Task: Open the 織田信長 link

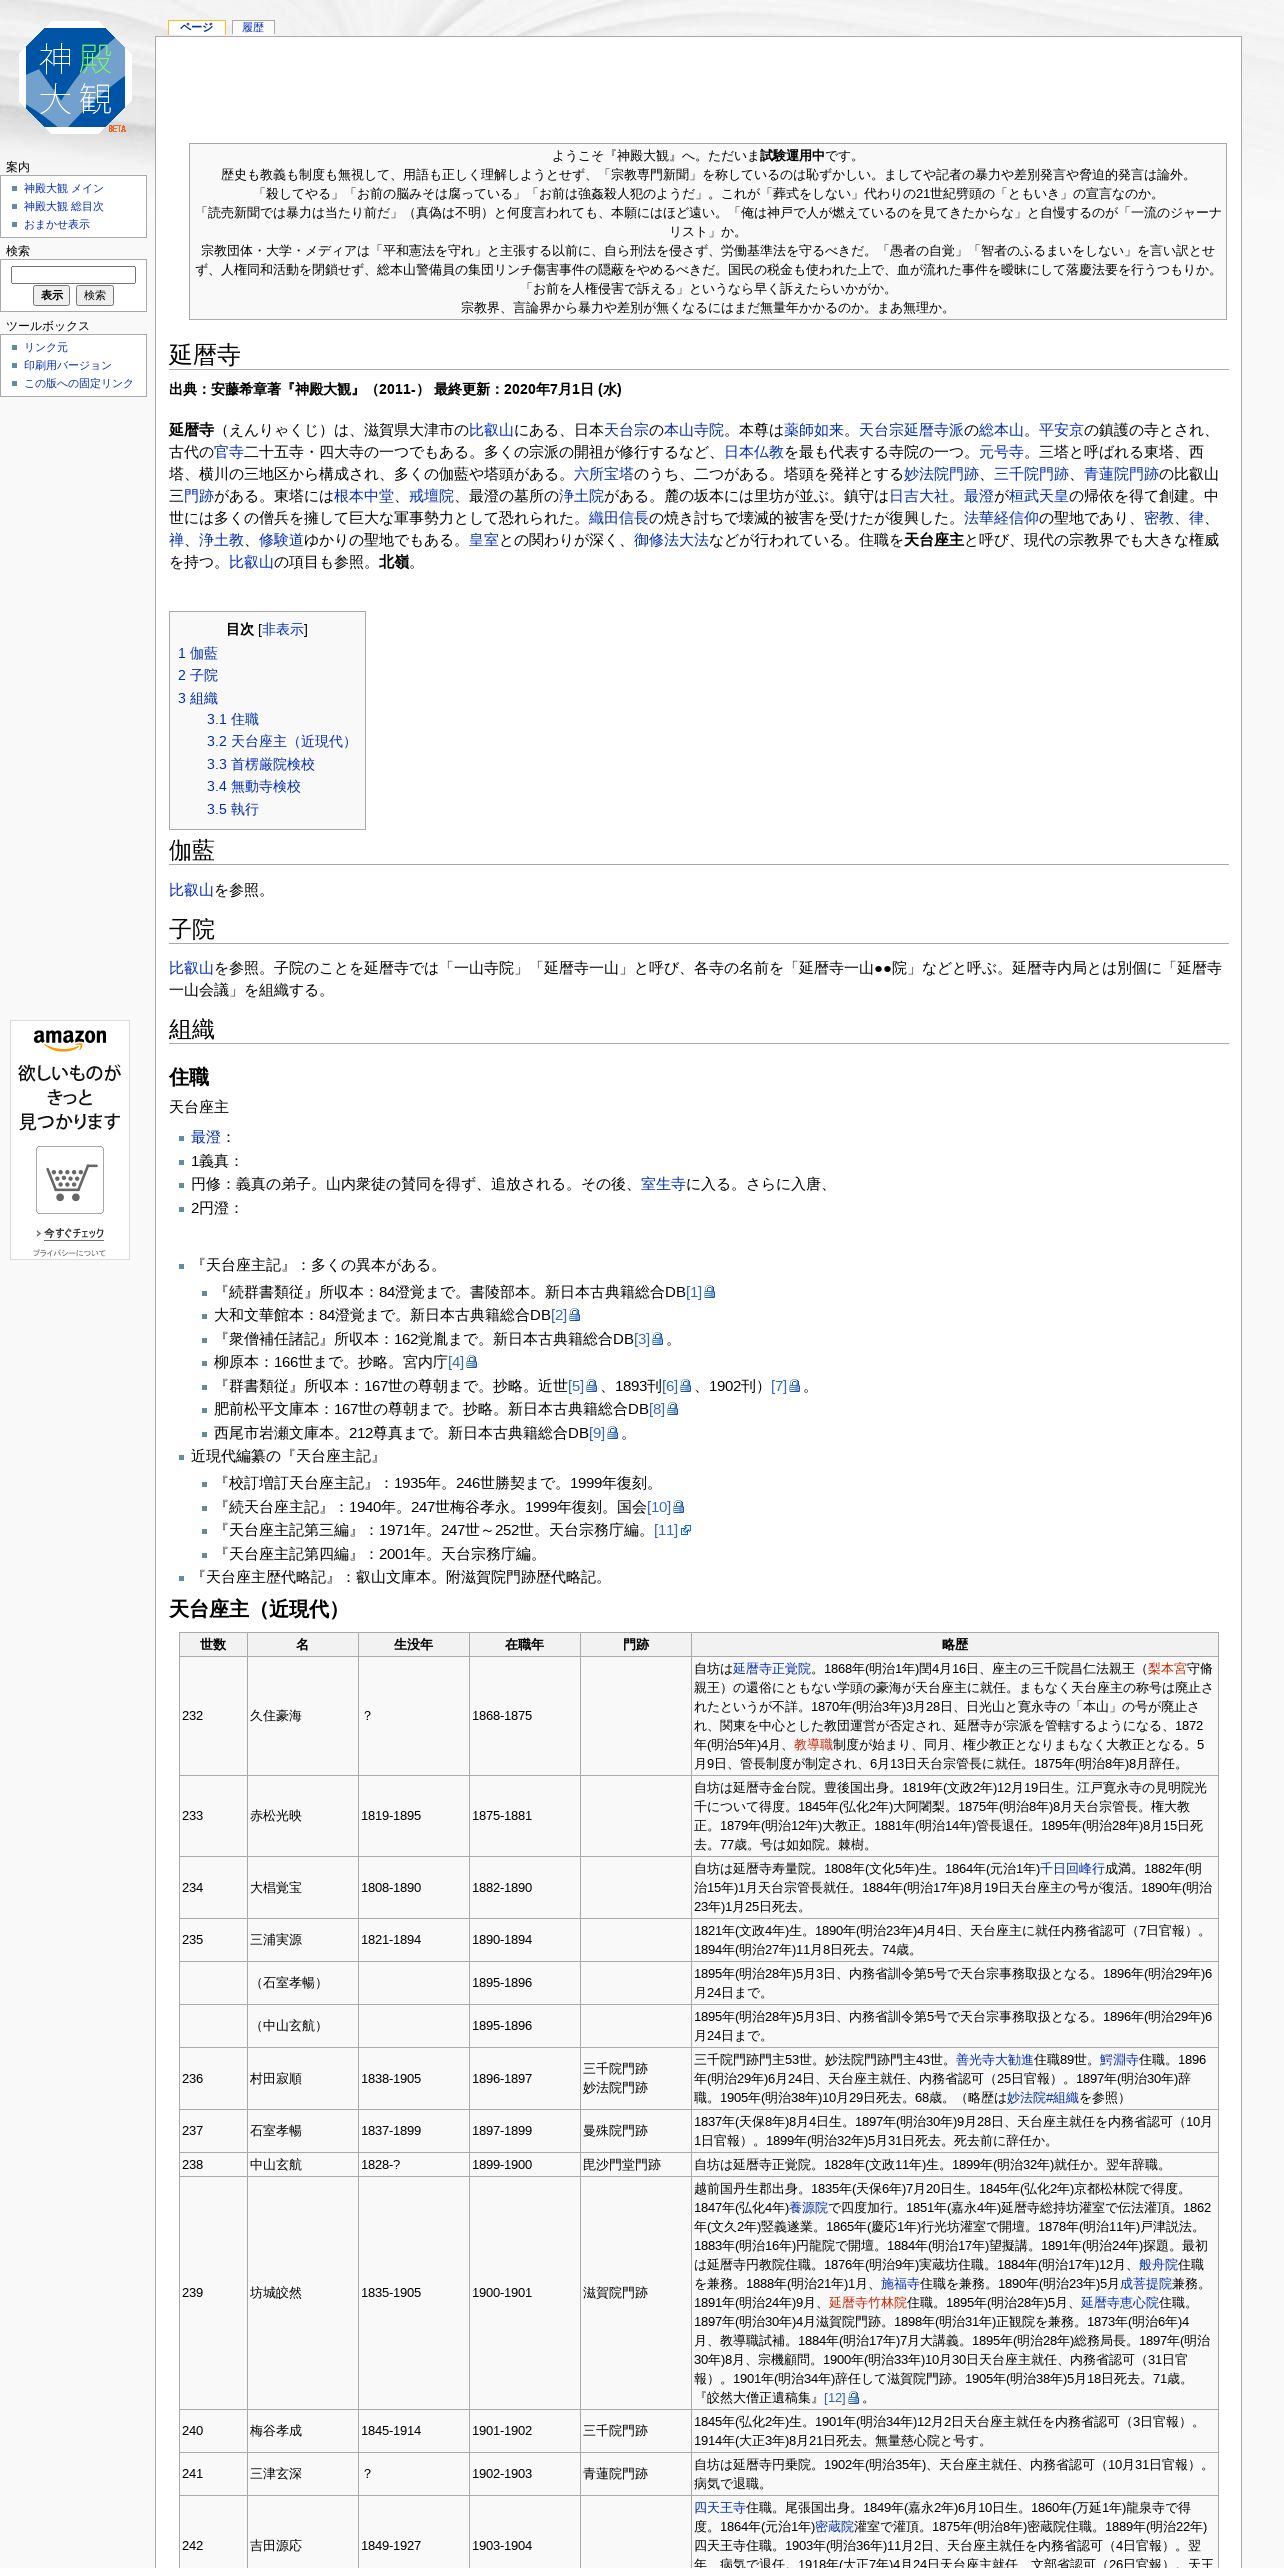Action: tap(619, 518)
